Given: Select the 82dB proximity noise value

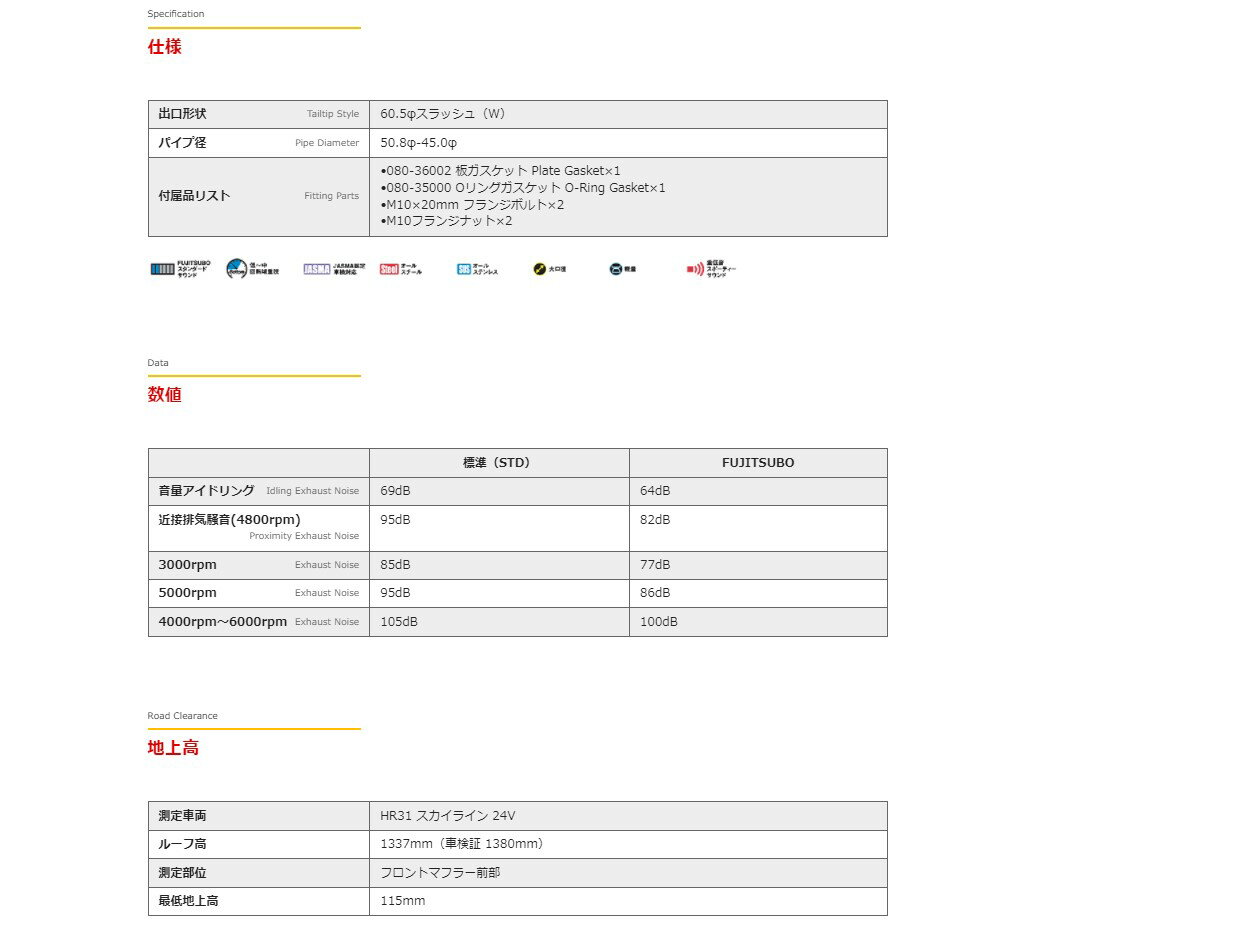Looking at the screenshot, I should click(x=655, y=520).
